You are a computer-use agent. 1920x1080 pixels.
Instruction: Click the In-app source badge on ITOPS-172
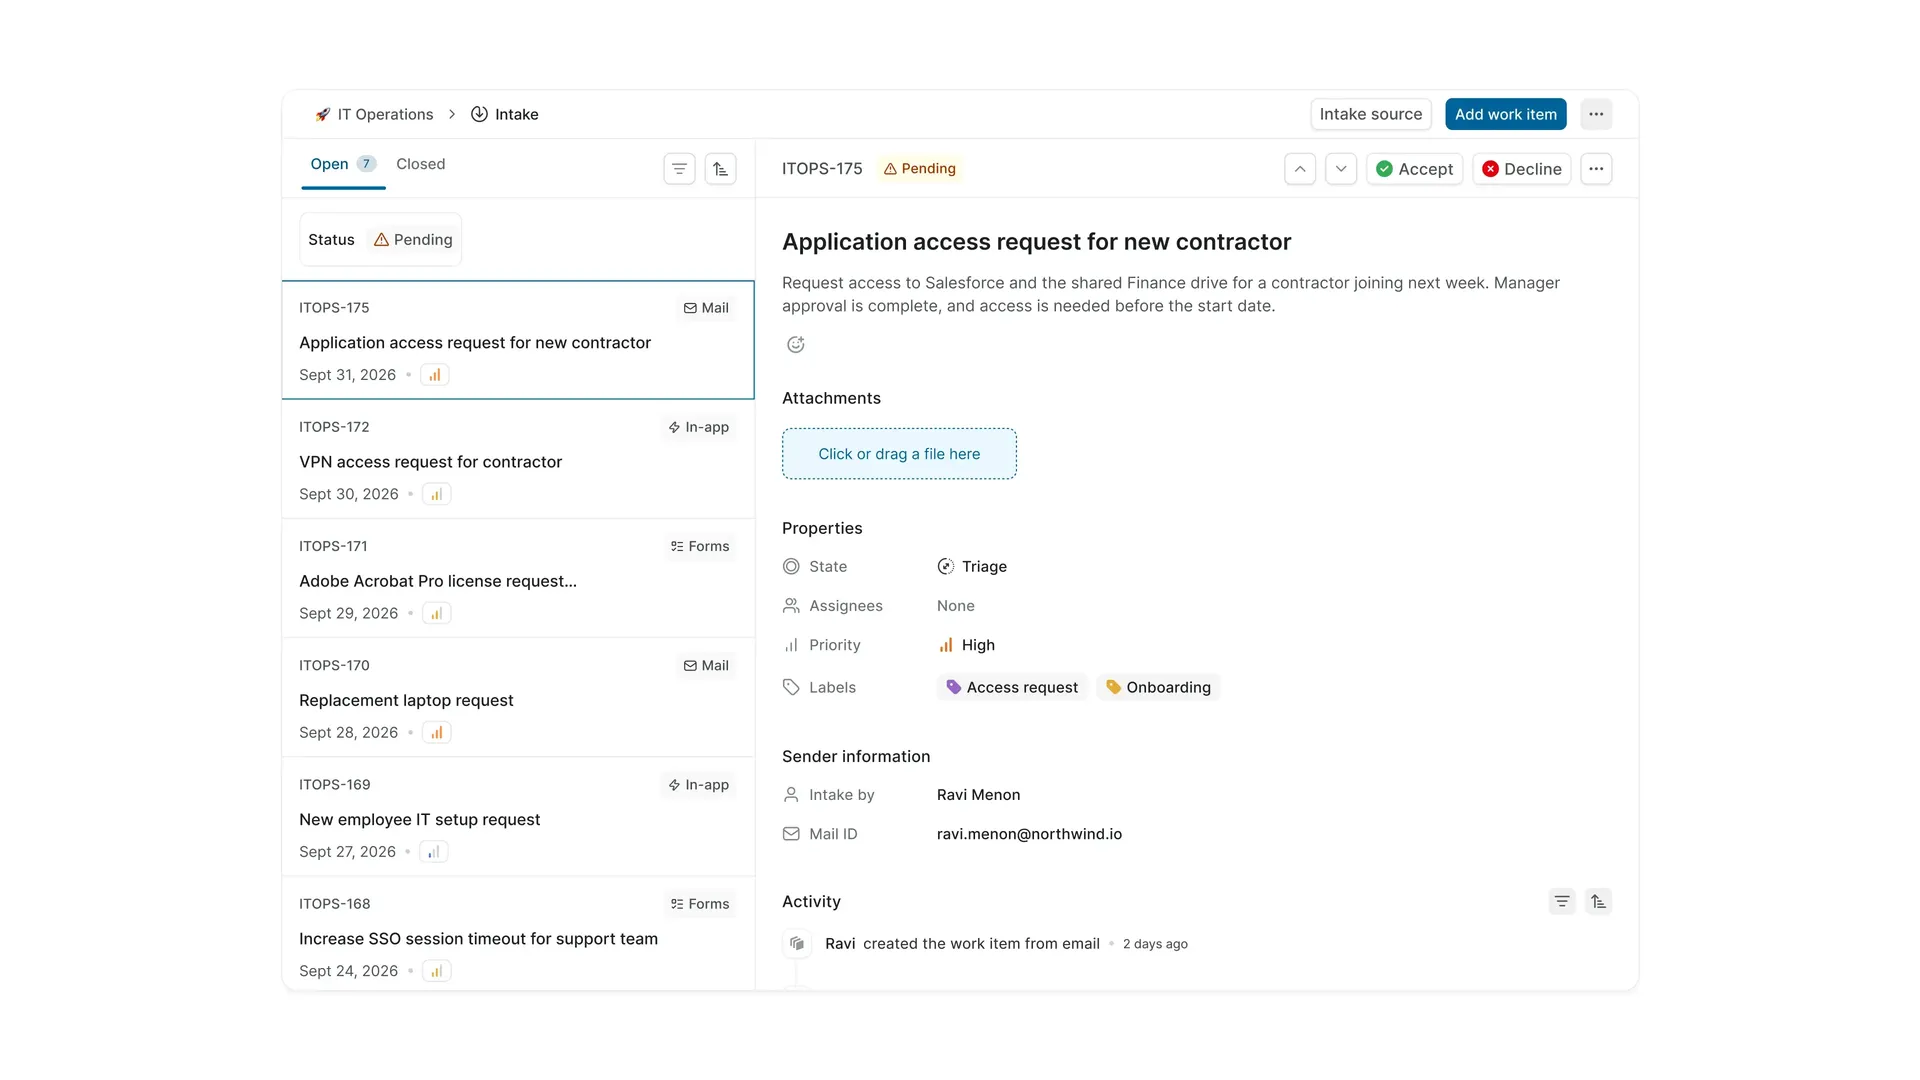pyautogui.click(x=699, y=427)
